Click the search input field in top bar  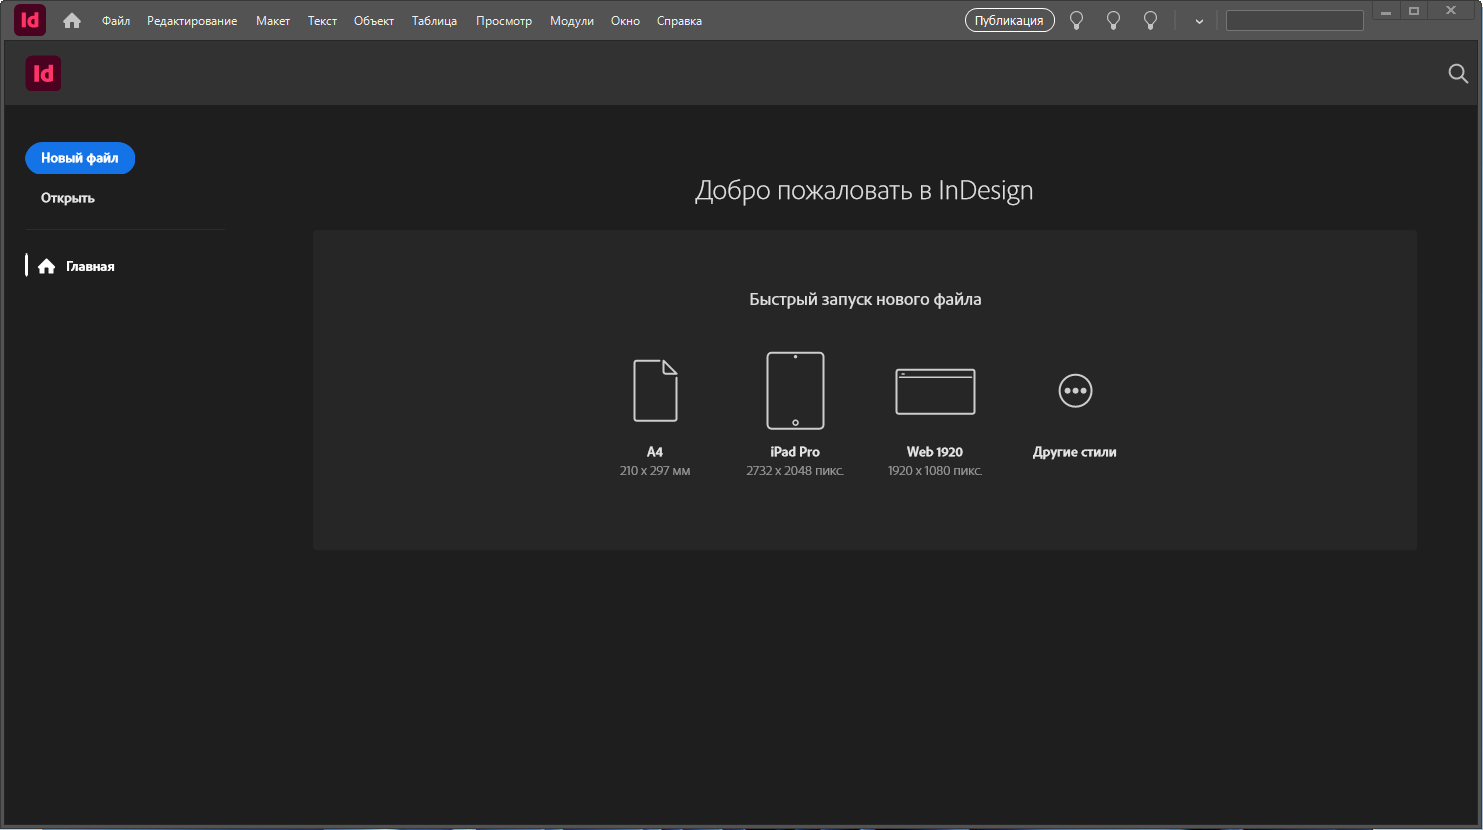pos(1294,21)
